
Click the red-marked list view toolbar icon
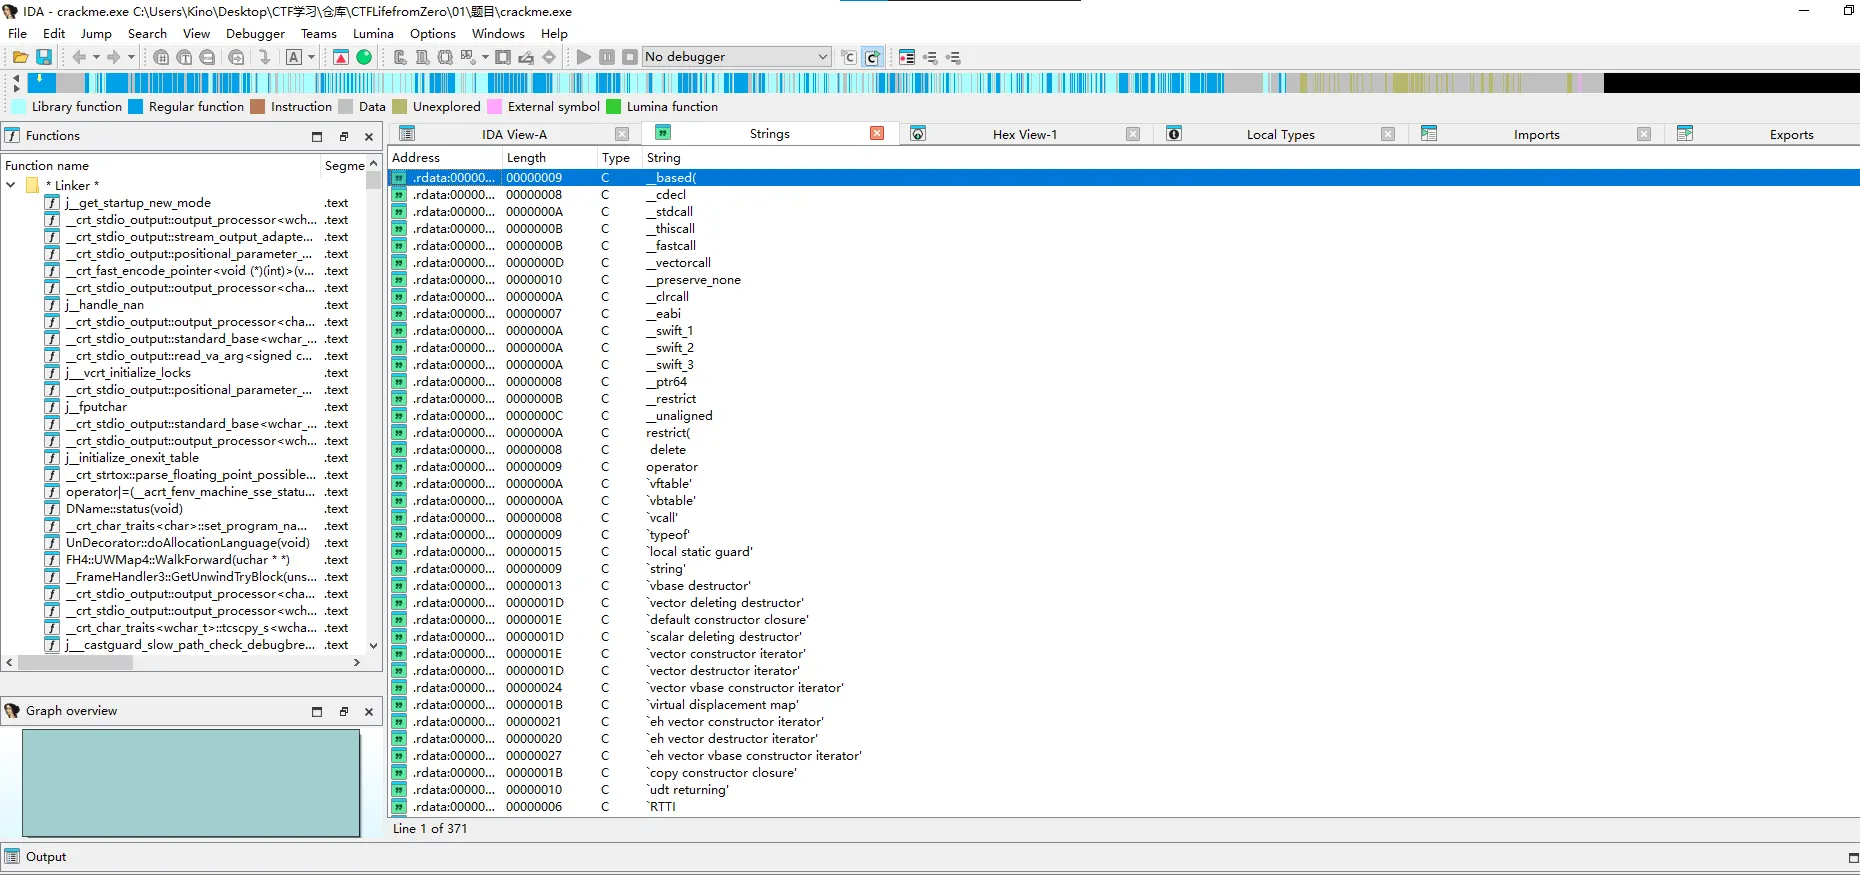click(907, 57)
